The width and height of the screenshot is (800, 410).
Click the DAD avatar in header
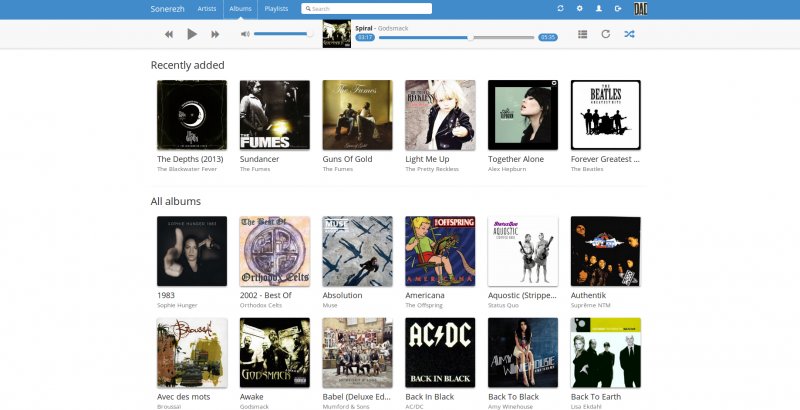[640, 9]
